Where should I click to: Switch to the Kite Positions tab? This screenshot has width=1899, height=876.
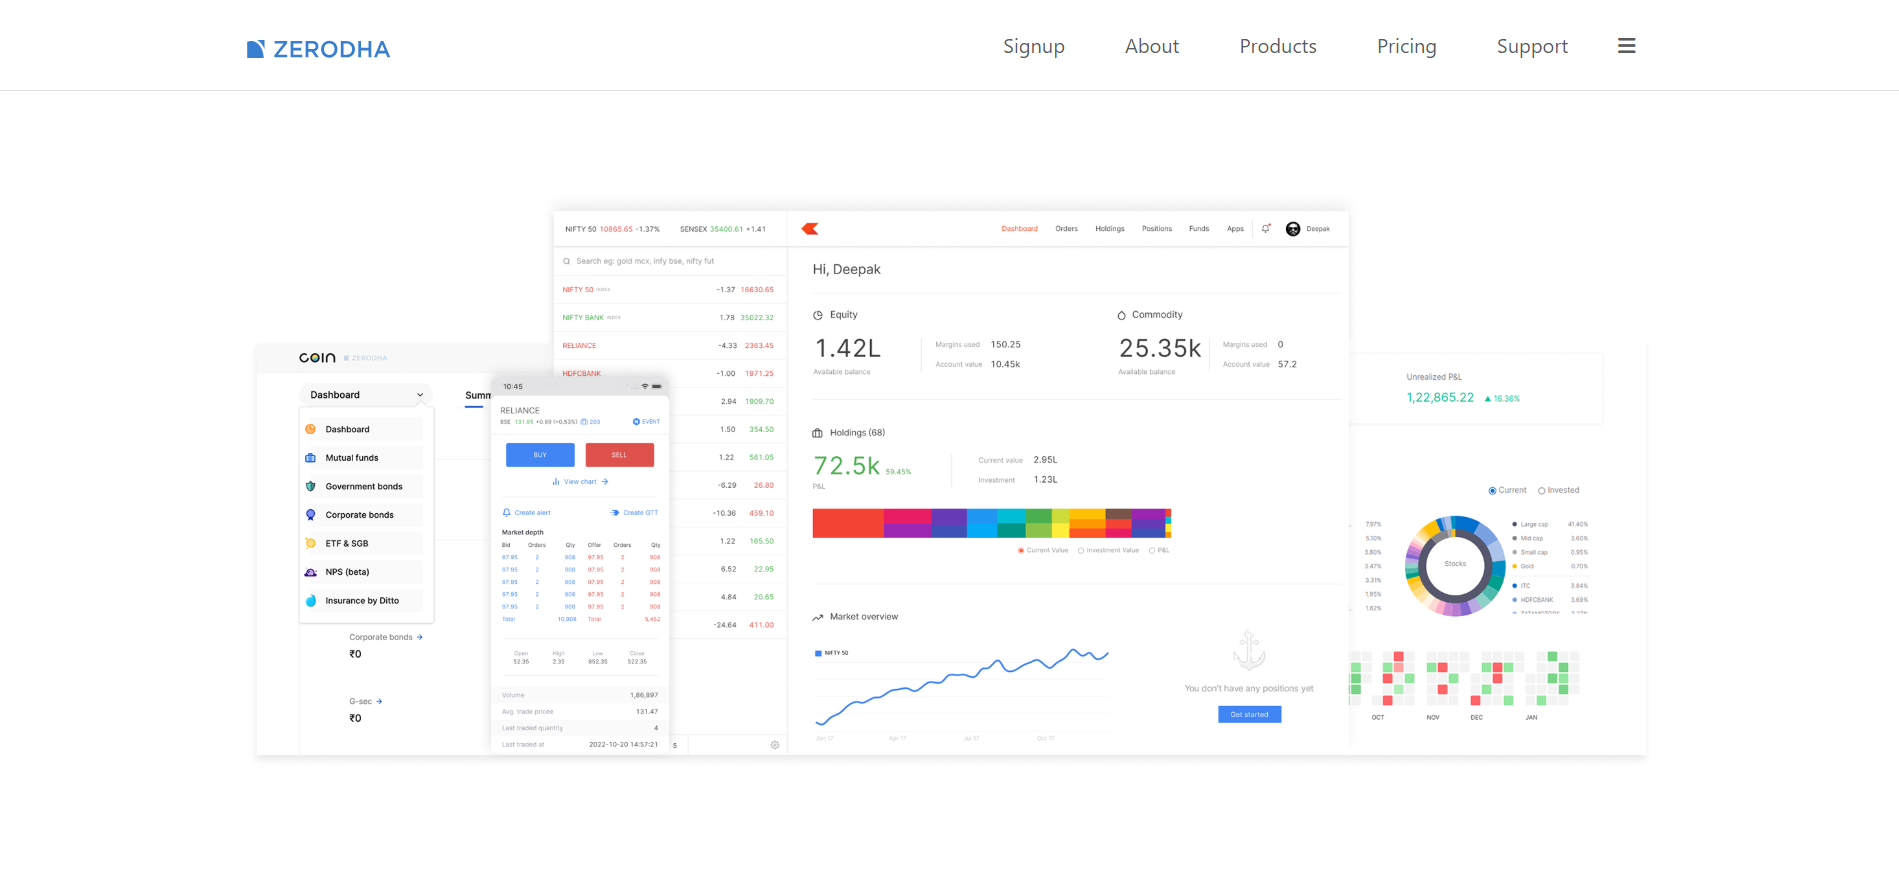point(1157,229)
